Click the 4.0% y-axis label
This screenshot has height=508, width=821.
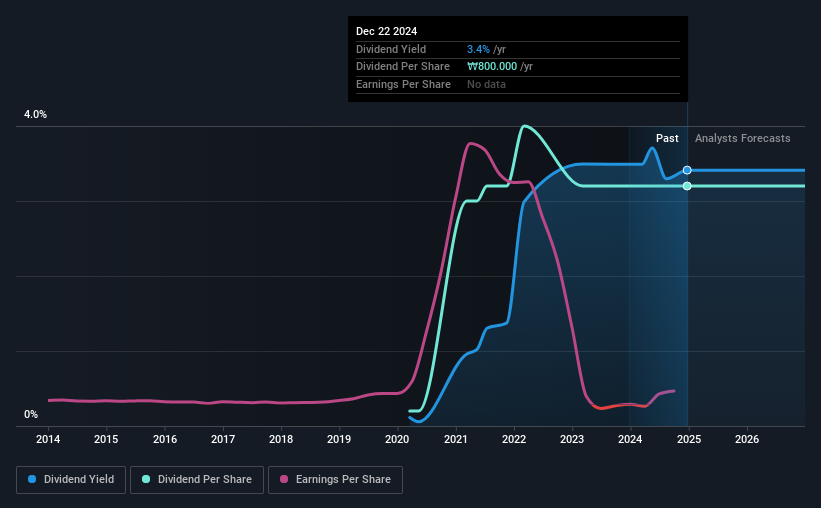pos(35,115)
